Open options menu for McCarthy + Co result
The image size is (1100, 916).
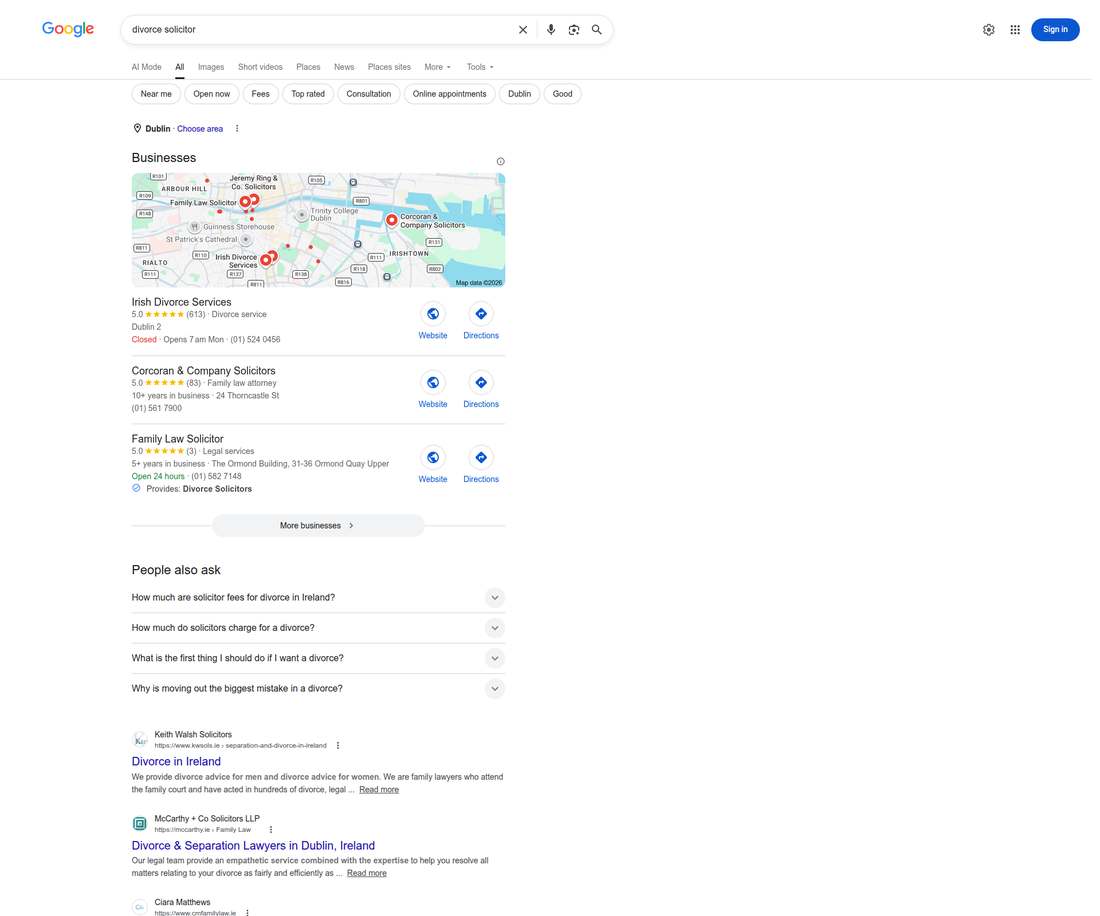coord(271,830)
